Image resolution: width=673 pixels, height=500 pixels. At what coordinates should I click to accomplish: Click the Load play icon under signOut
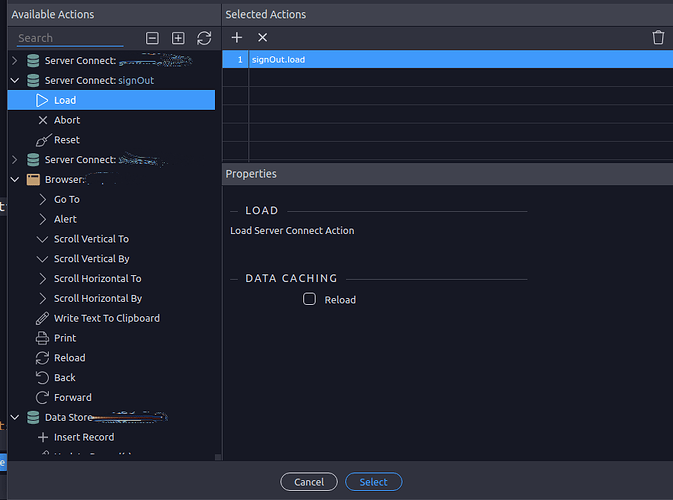coord(42,100)
